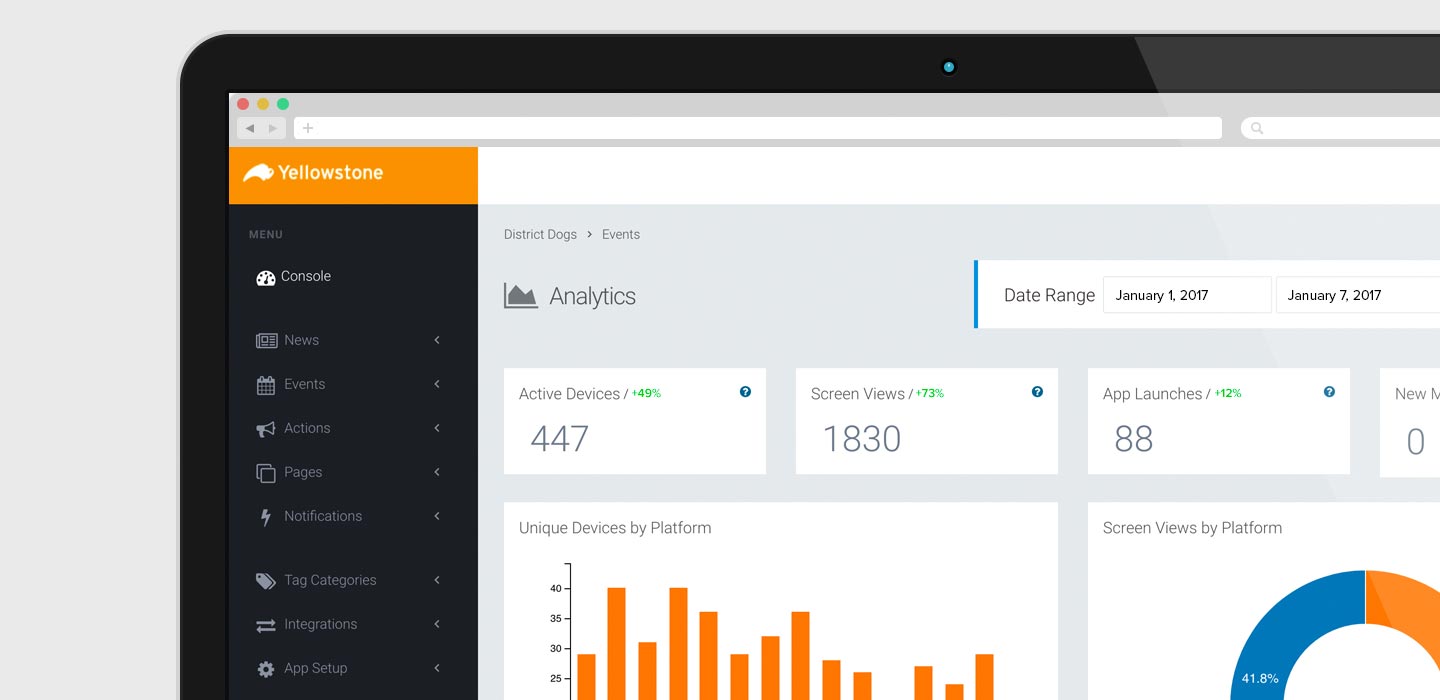Click the Console dashboard gauge icon
1440x700 pixels.
click(265, 278)
